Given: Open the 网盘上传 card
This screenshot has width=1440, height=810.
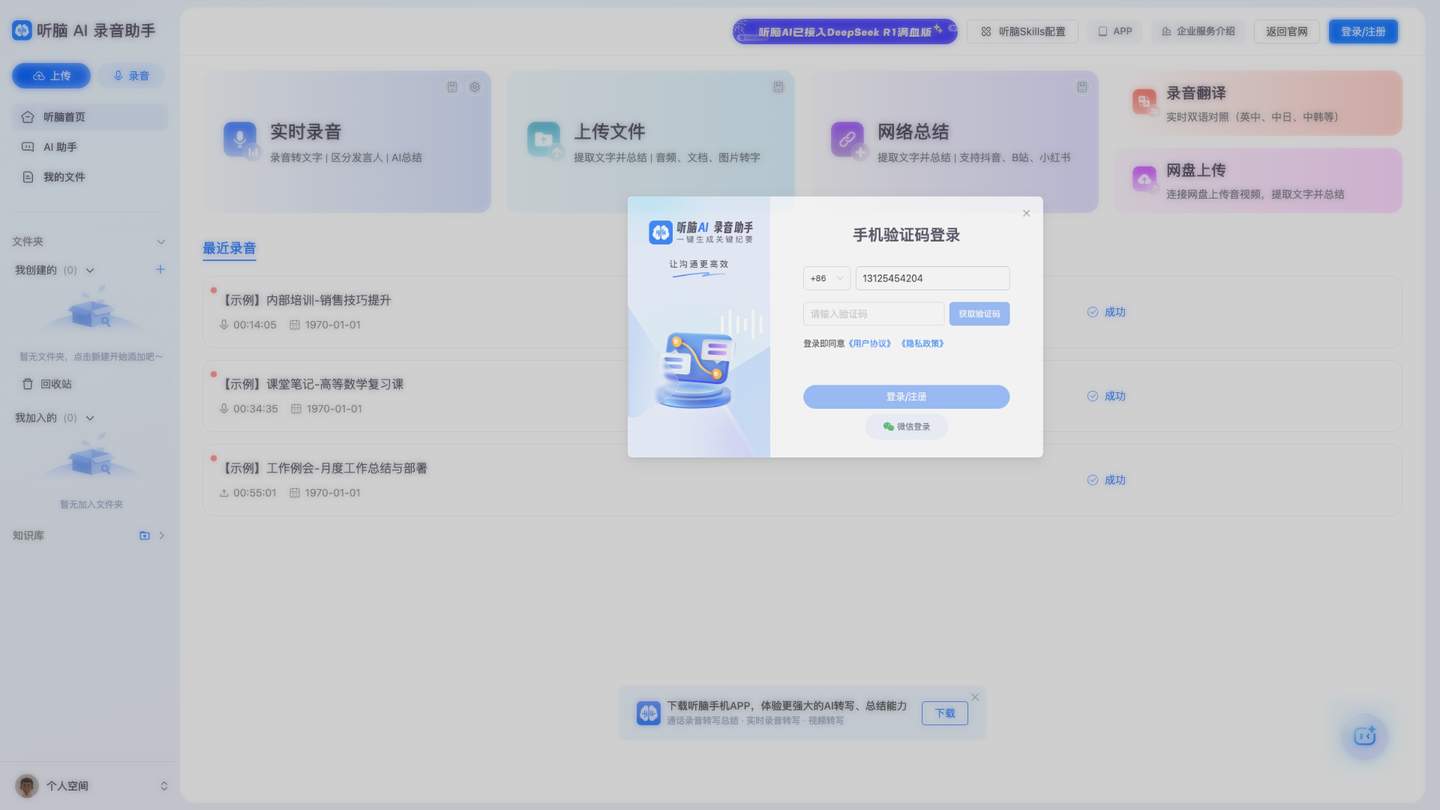Looking at the screenshot, I should 1258,181.
